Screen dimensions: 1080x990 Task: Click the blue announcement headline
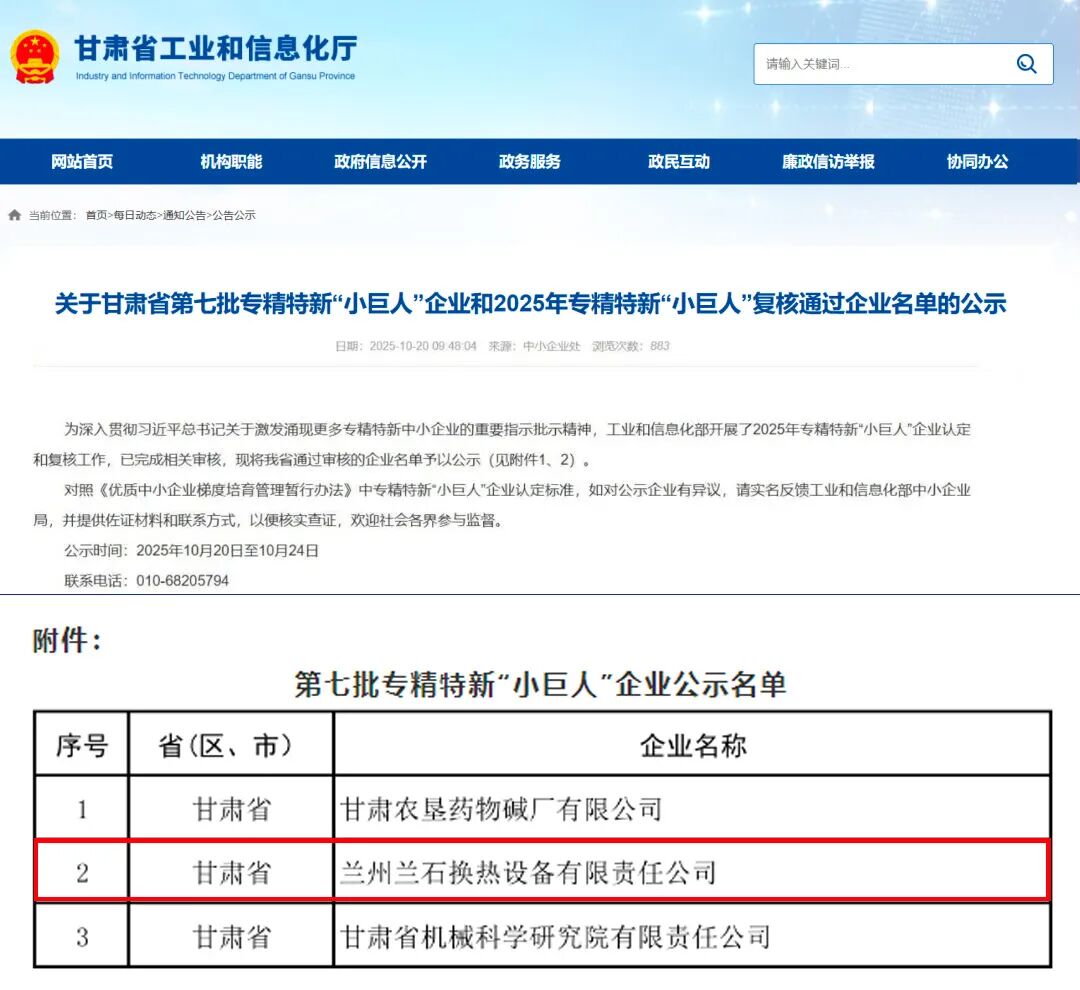pos(530,304)
